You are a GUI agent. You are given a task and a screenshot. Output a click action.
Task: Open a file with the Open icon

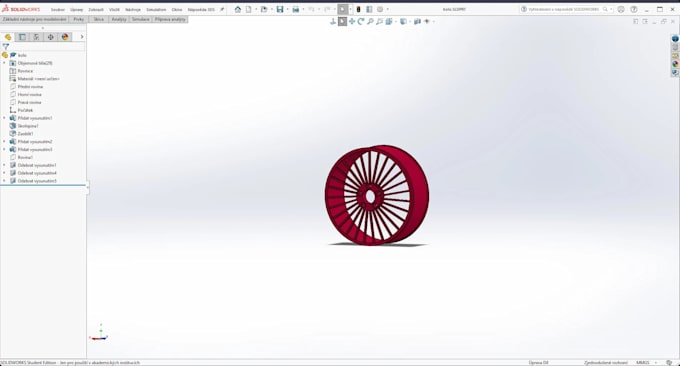point(264,9)
